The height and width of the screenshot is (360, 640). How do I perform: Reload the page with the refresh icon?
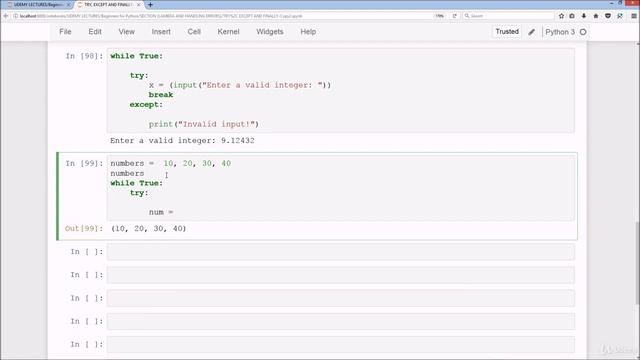point(454,16)
